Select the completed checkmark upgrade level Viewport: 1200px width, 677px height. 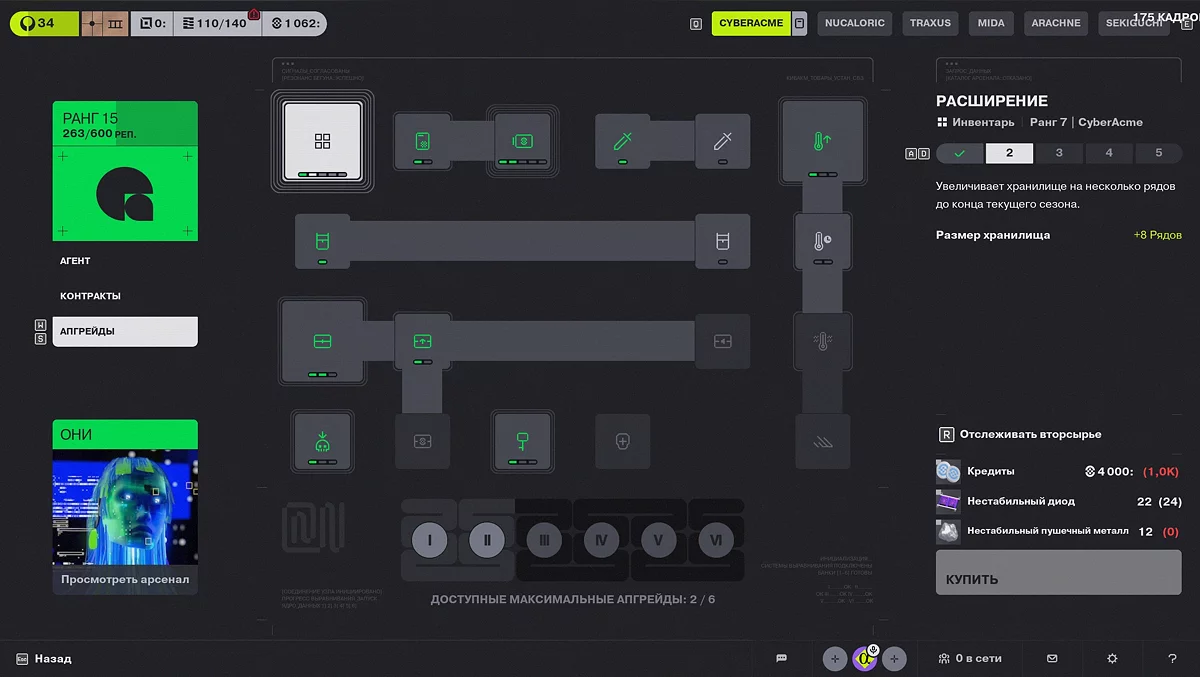(x=959, y=153)
